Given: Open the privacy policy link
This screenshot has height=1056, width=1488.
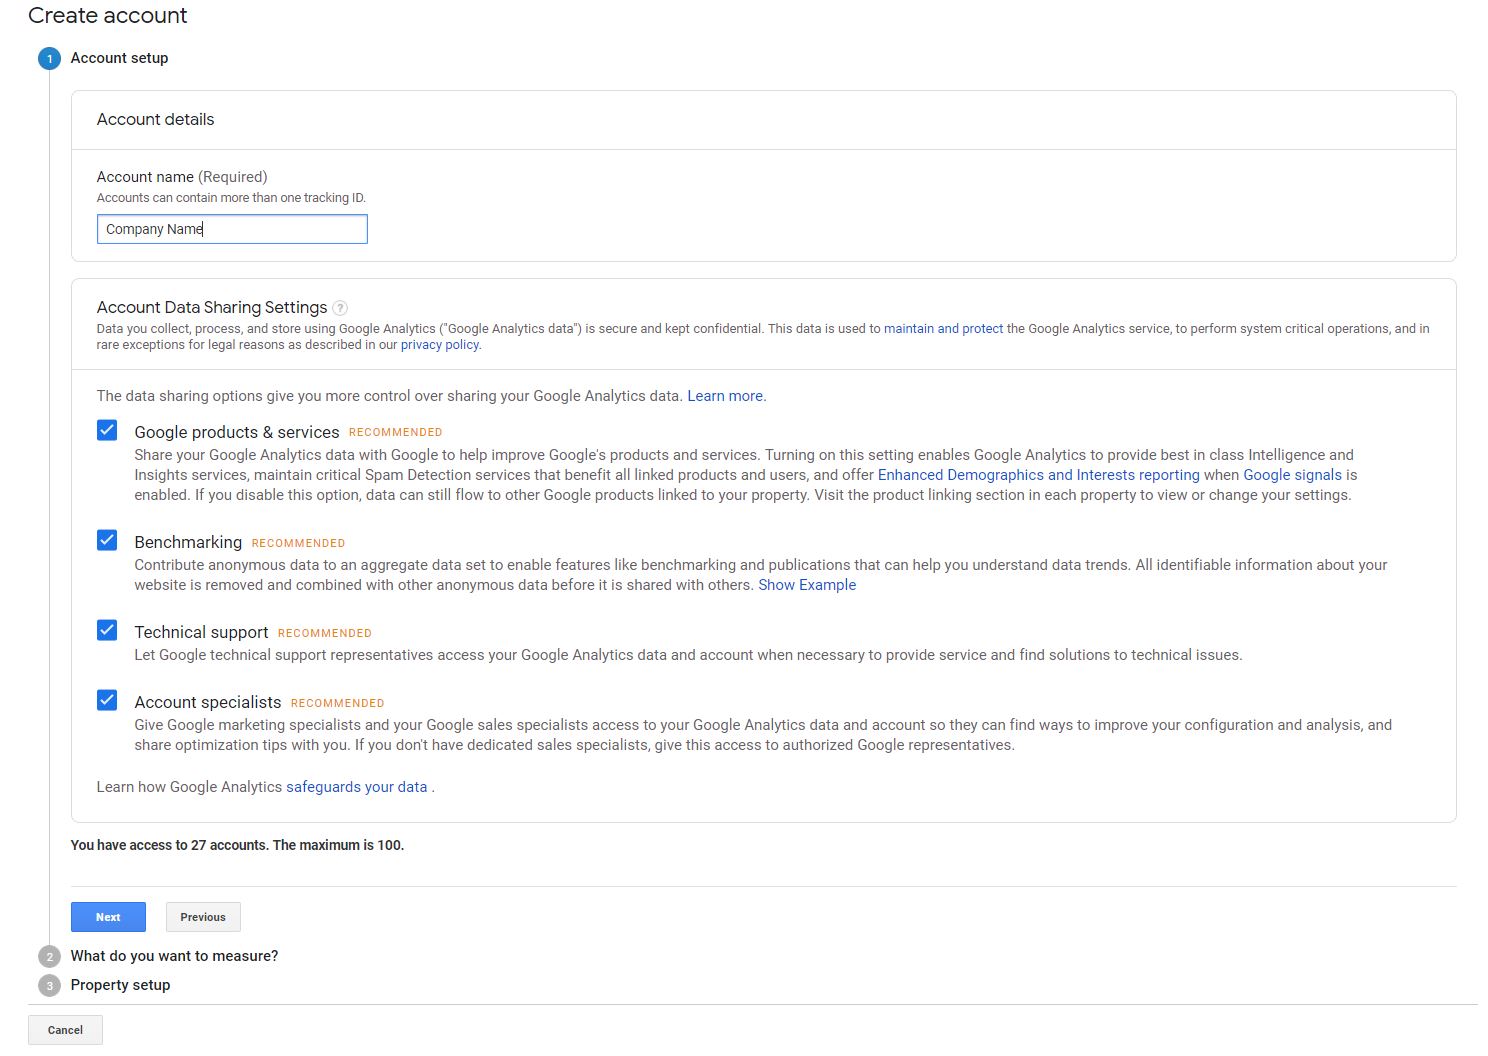Looking at the screenshot, I should (440, 345).
